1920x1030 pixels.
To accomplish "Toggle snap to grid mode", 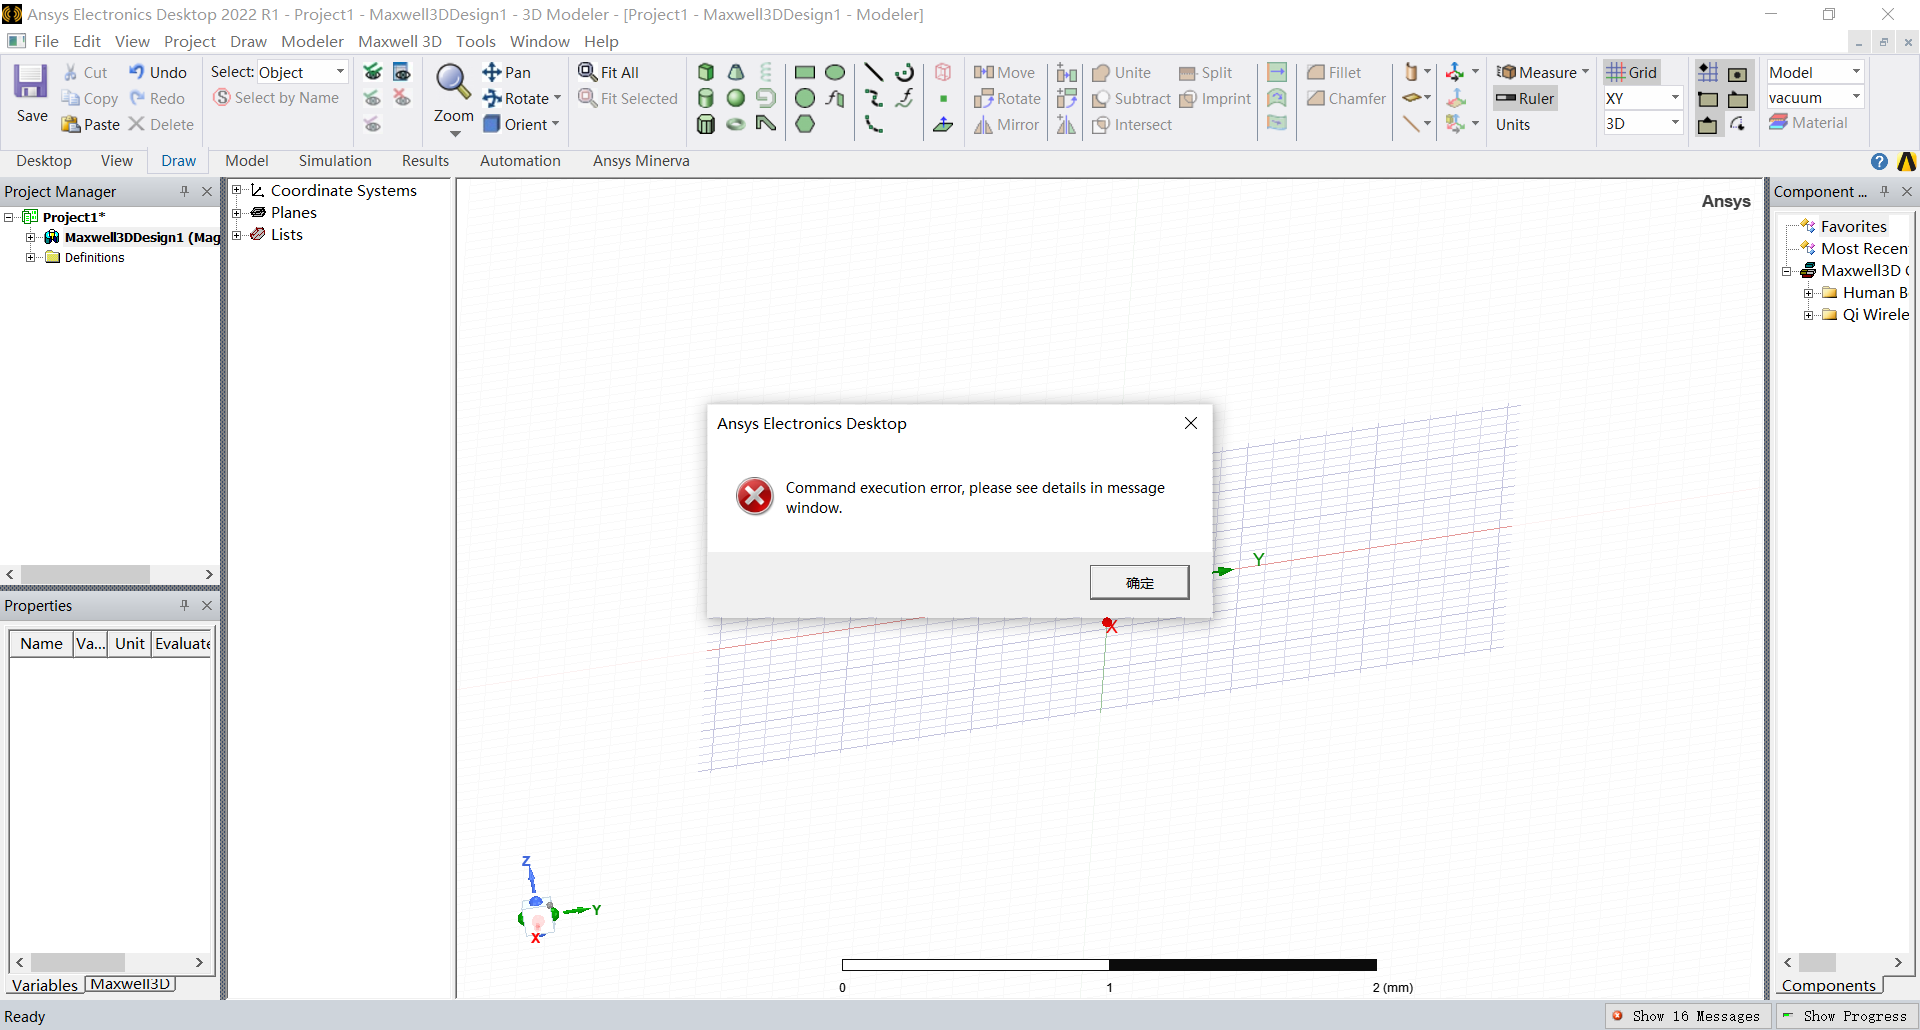I will click(x=1708, y=72).
